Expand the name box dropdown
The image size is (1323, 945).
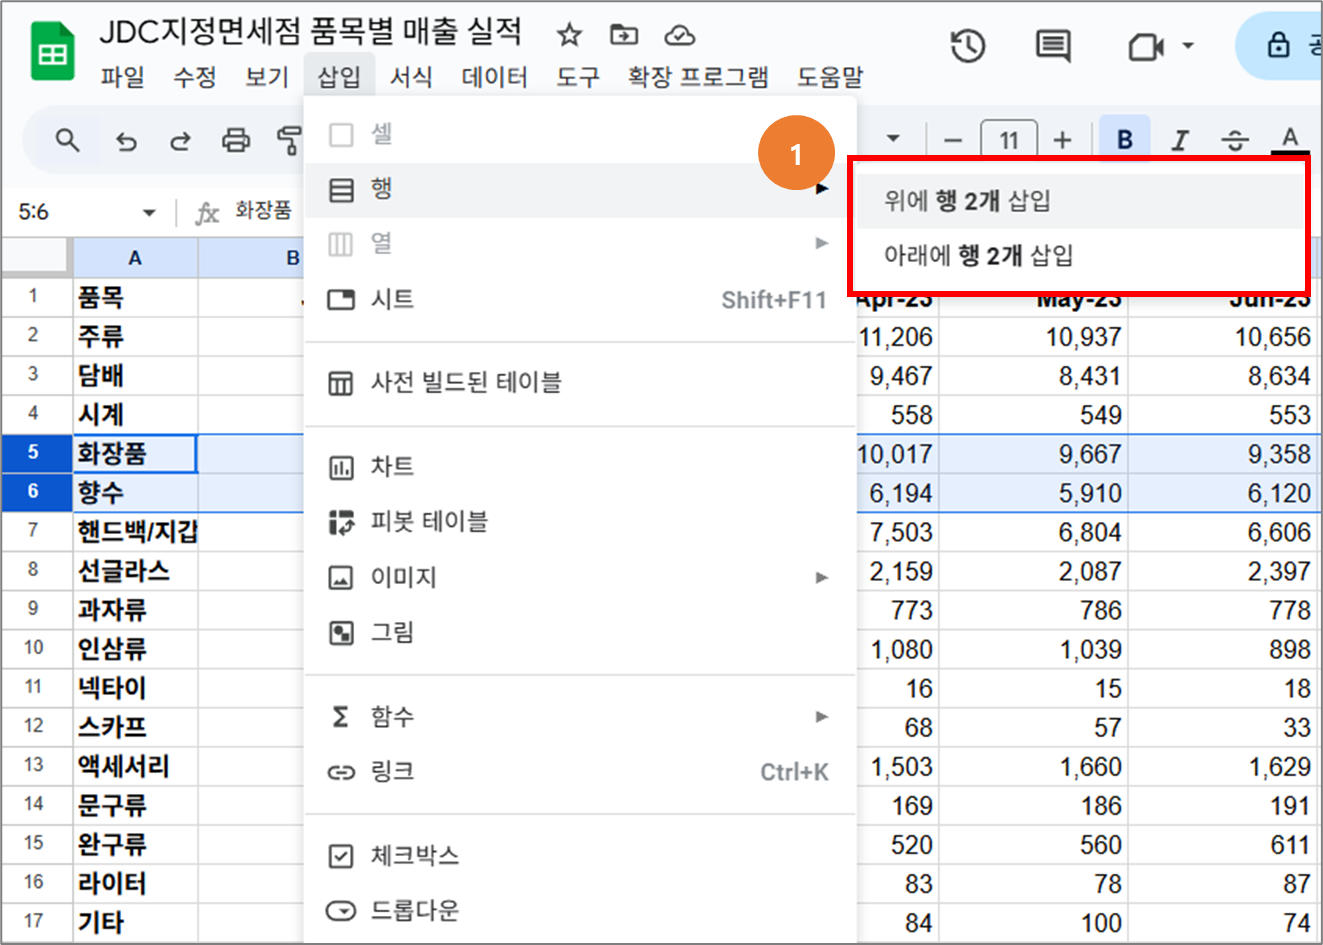point(149,212)
